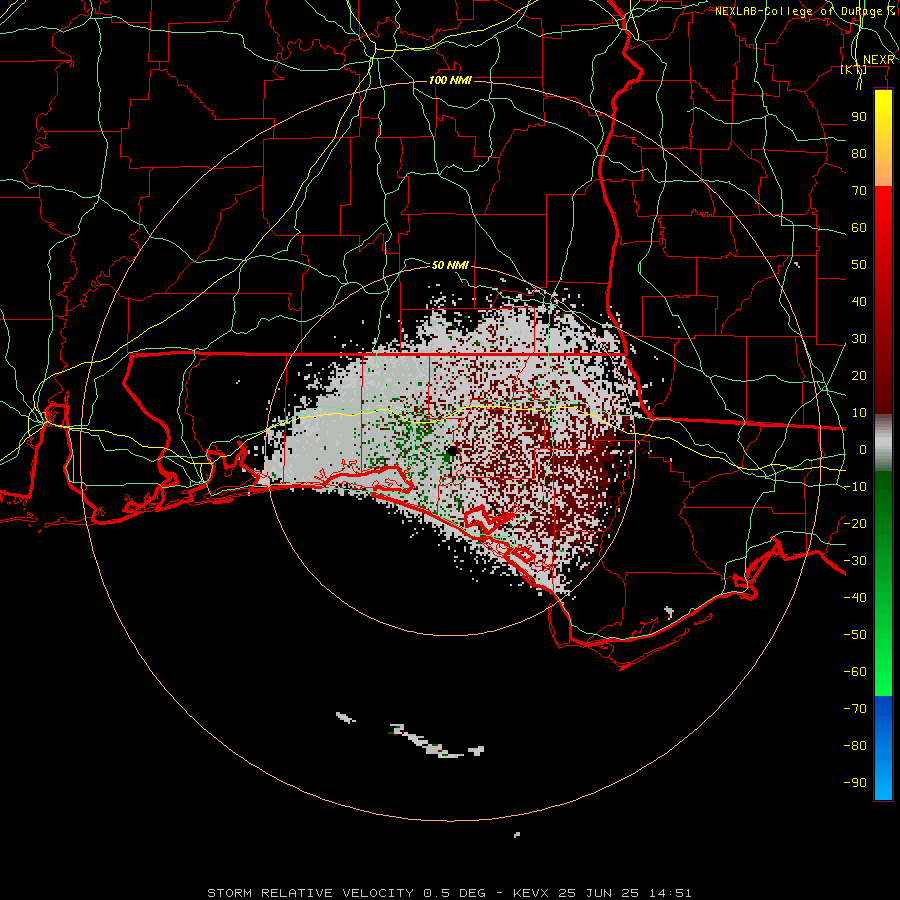Select the 90 value on the velocity scale
Screen dimensions: 900x900
[x=859, y=117]
